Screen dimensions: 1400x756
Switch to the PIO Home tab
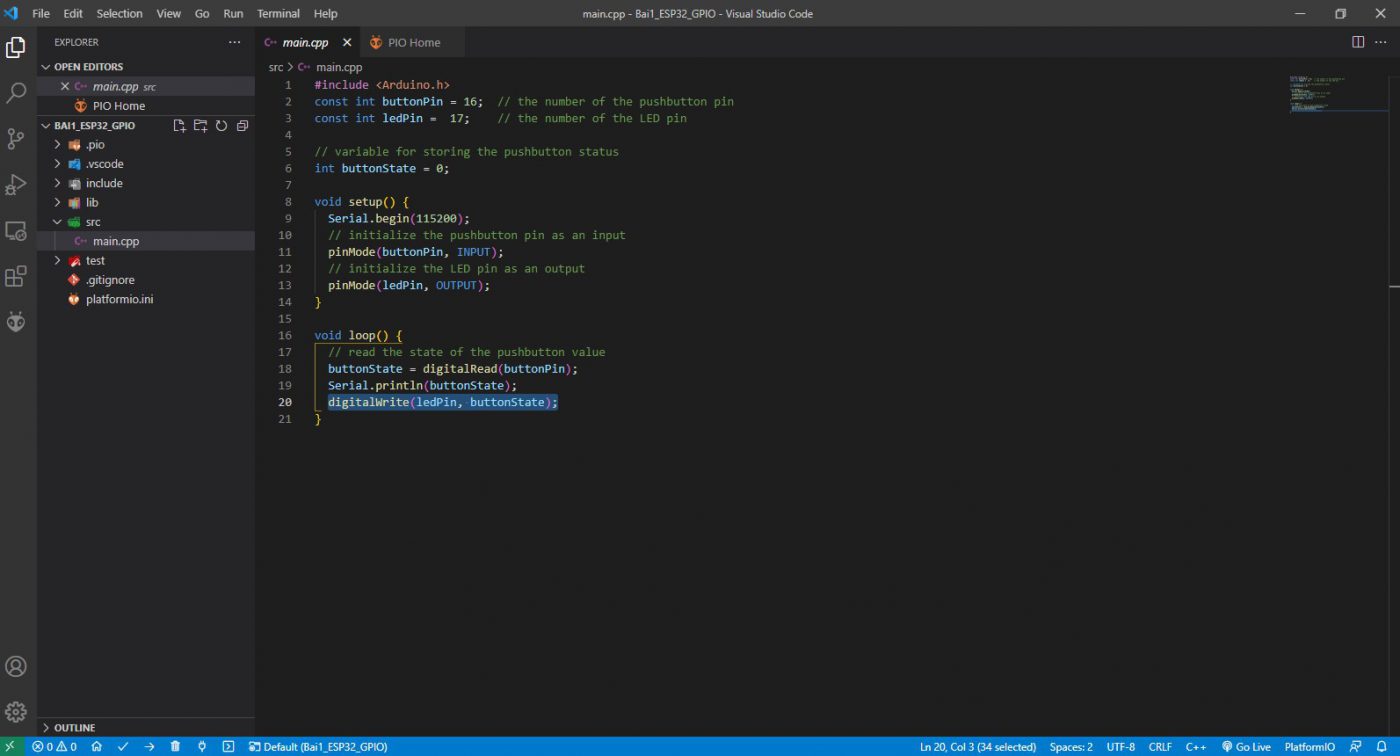coord(413,43)
